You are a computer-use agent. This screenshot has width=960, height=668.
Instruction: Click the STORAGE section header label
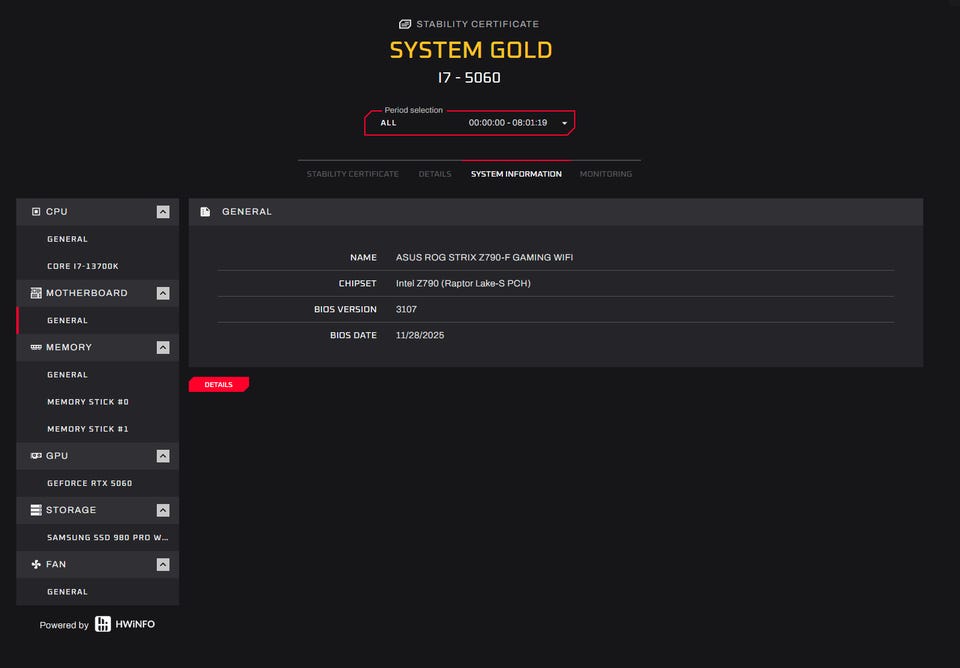71,510
